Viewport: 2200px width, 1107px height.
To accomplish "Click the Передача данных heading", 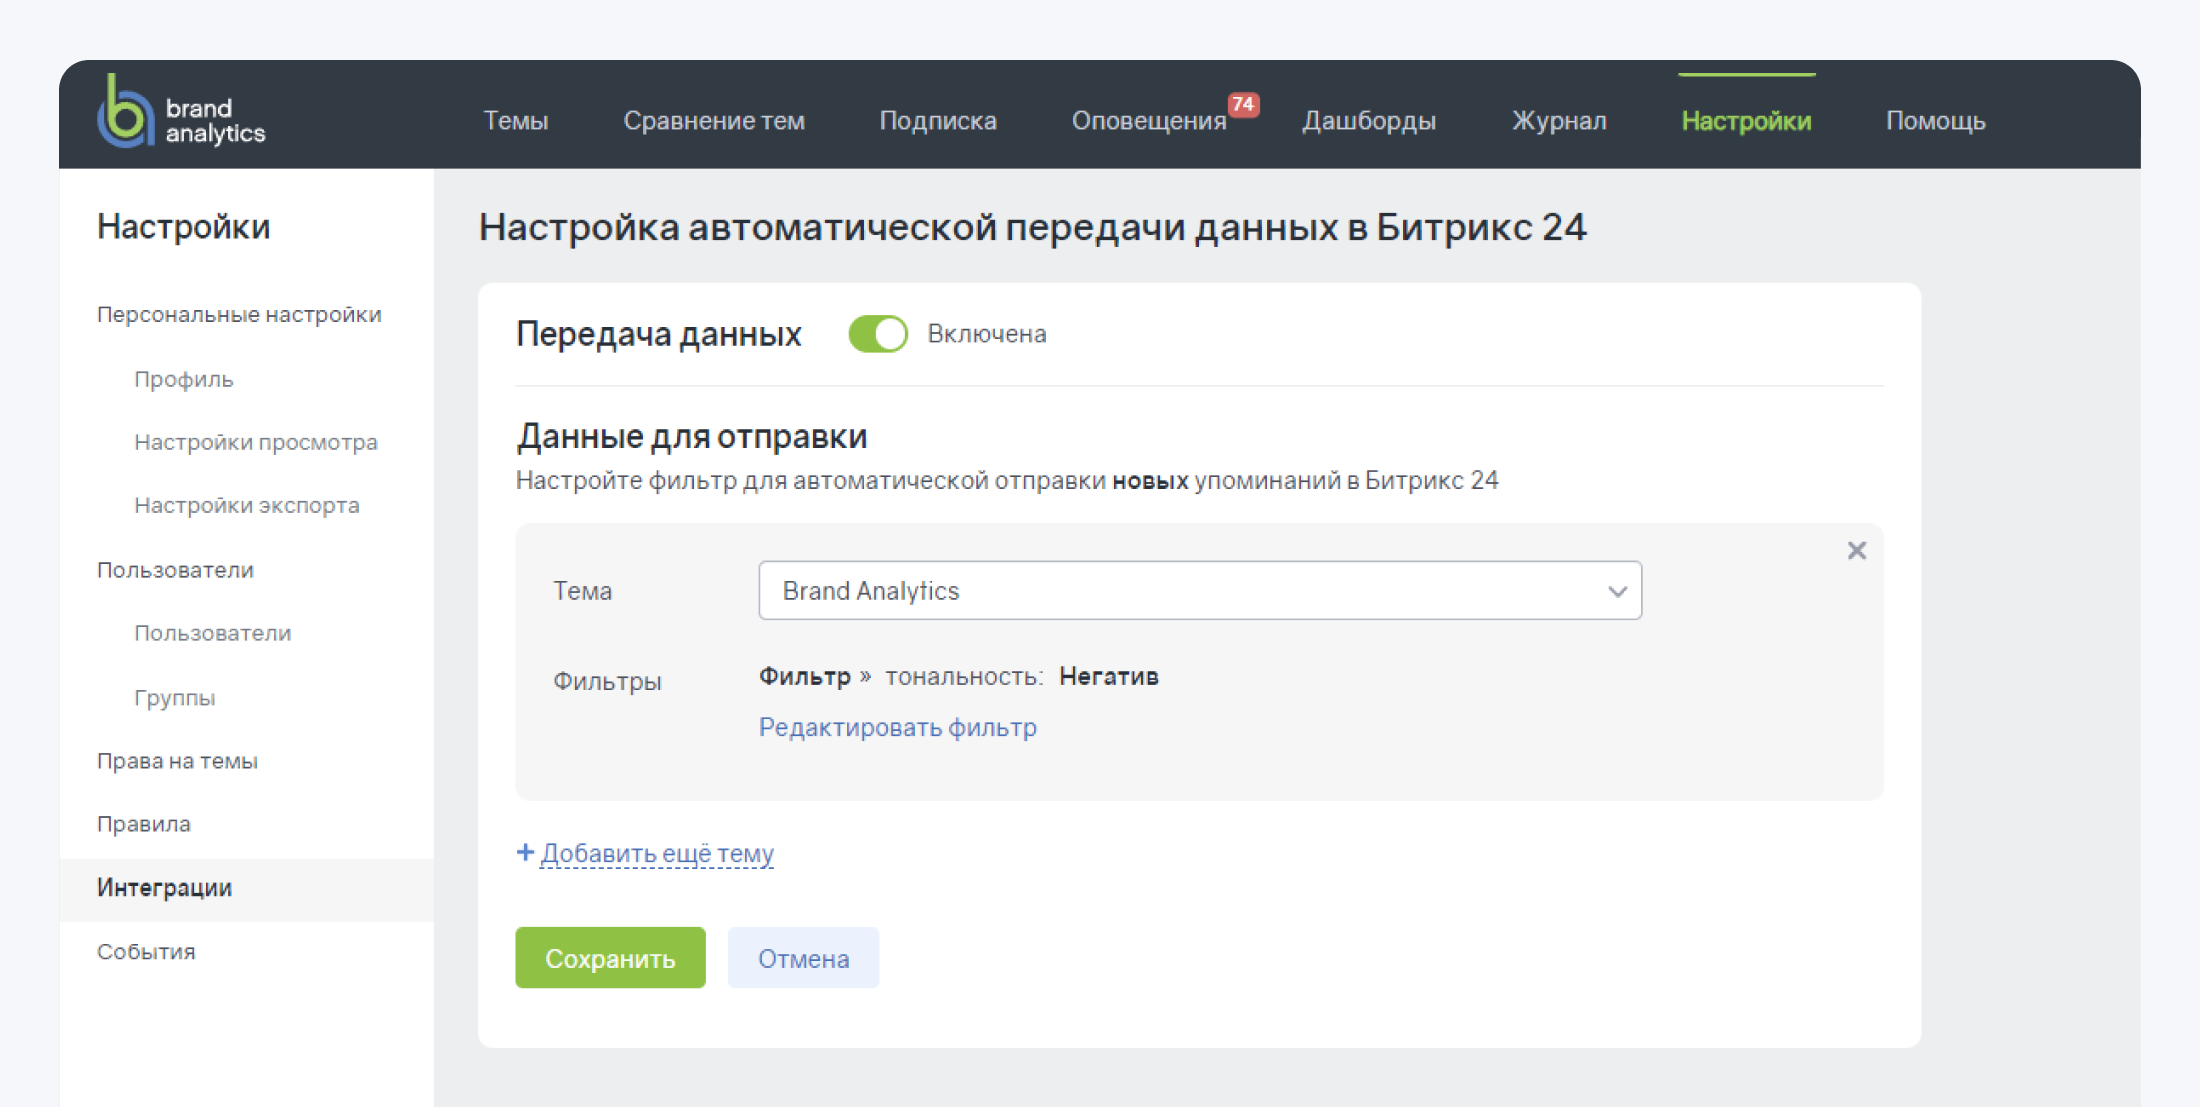I will click(x=659, y=334).
